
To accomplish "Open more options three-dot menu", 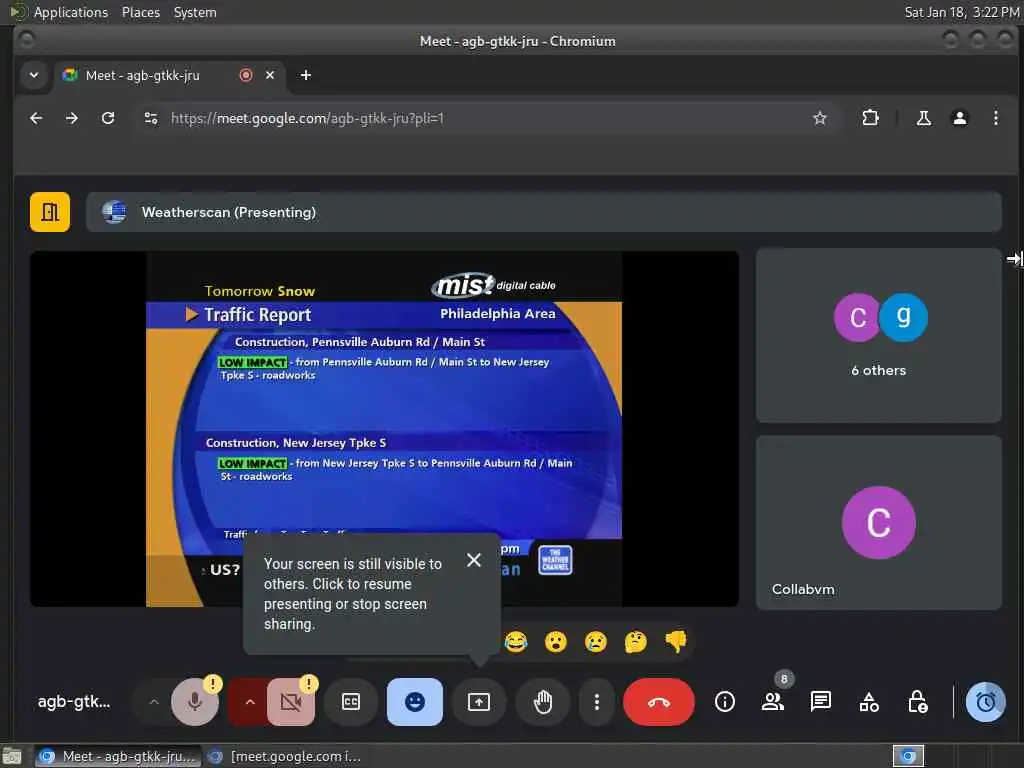I will click(x=596, y=702).
